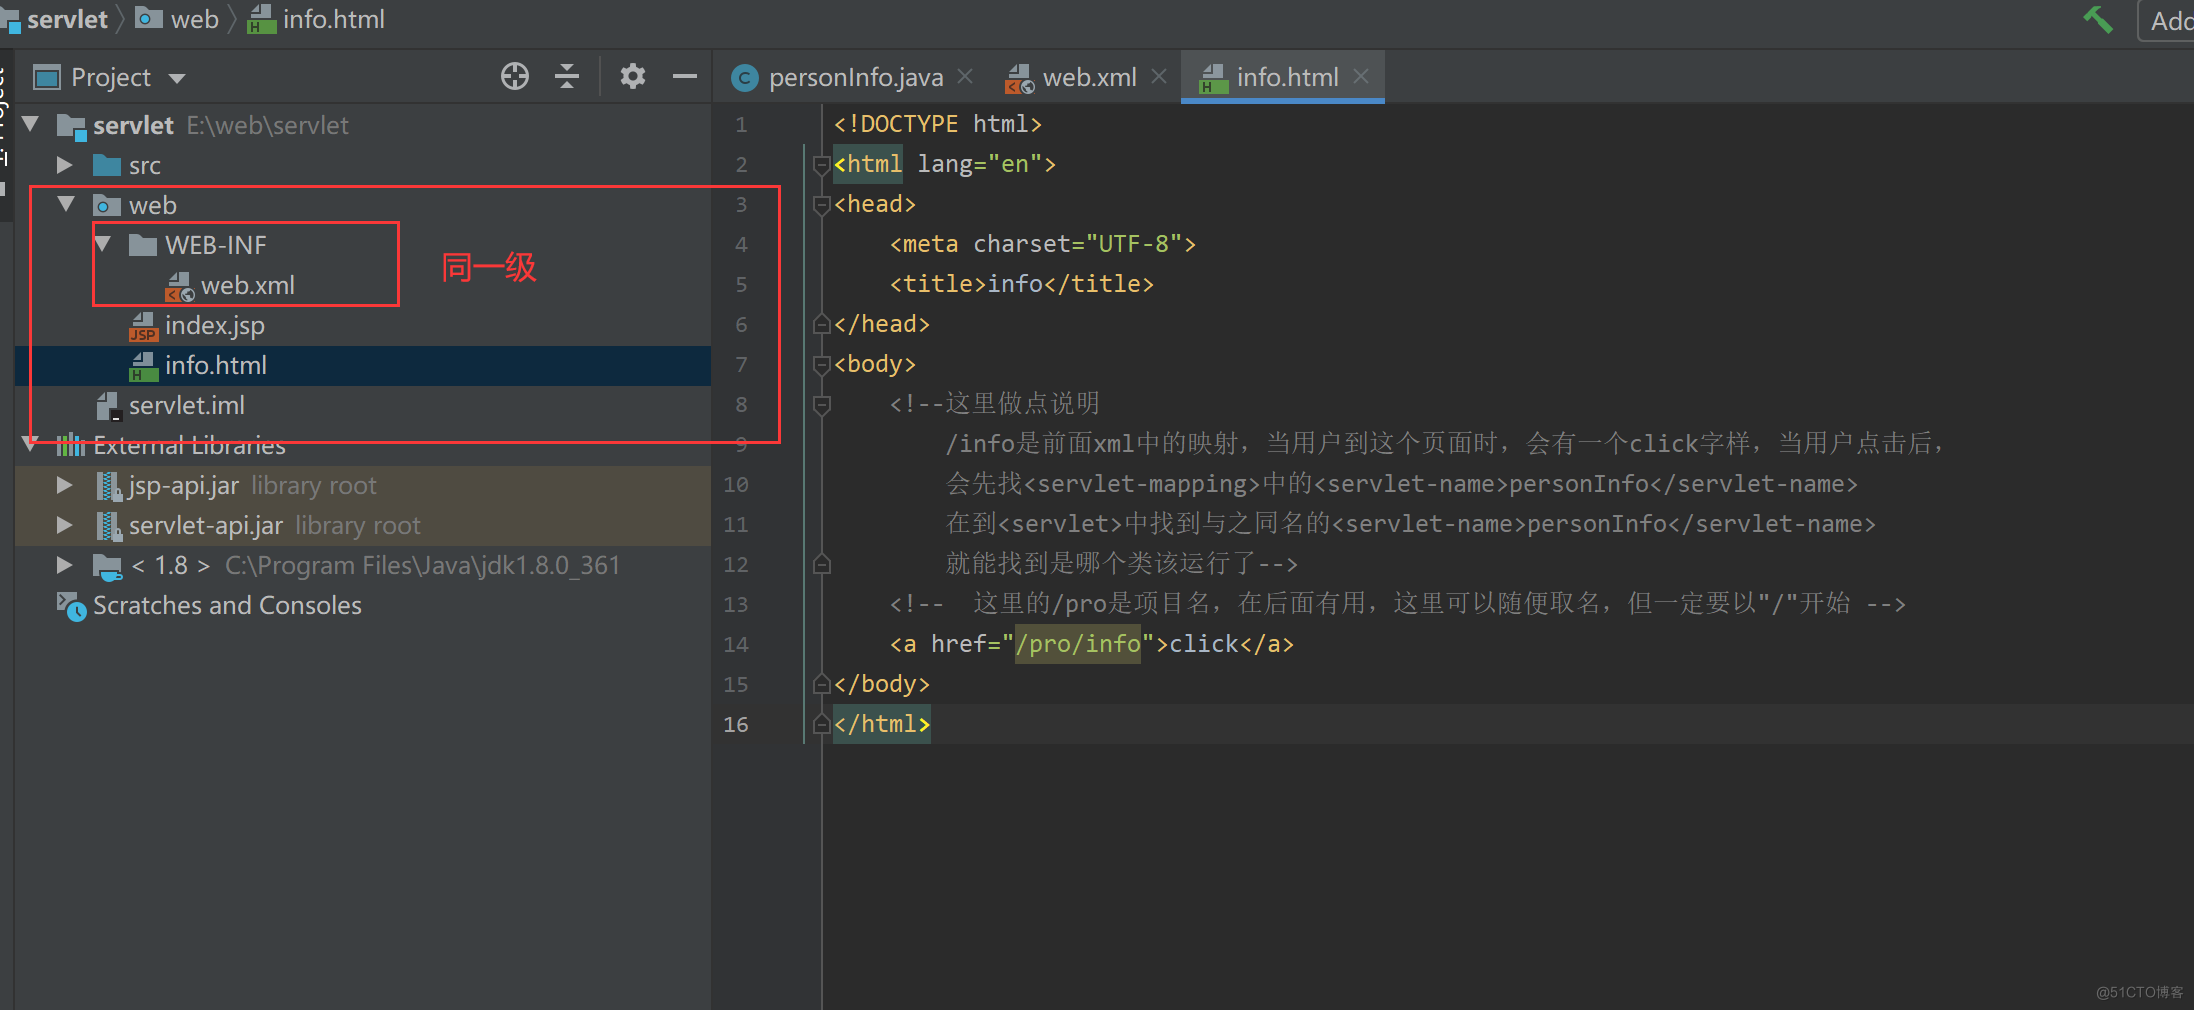The image size is (2194, 1010).
Task: Click the Add Configuration button
Action: (2166, 20)
